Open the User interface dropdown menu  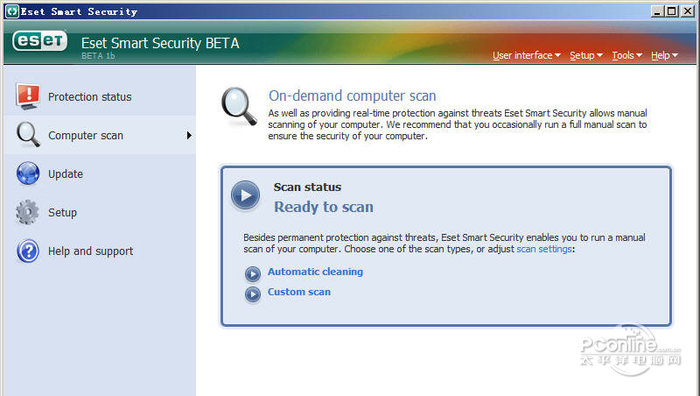pyautogui.click(x=526, y=55)
